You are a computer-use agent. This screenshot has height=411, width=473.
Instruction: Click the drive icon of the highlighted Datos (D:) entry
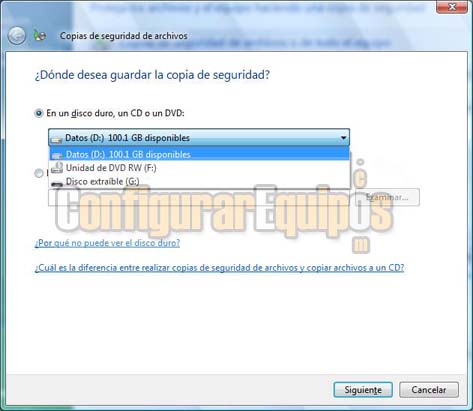coord(57,155)
